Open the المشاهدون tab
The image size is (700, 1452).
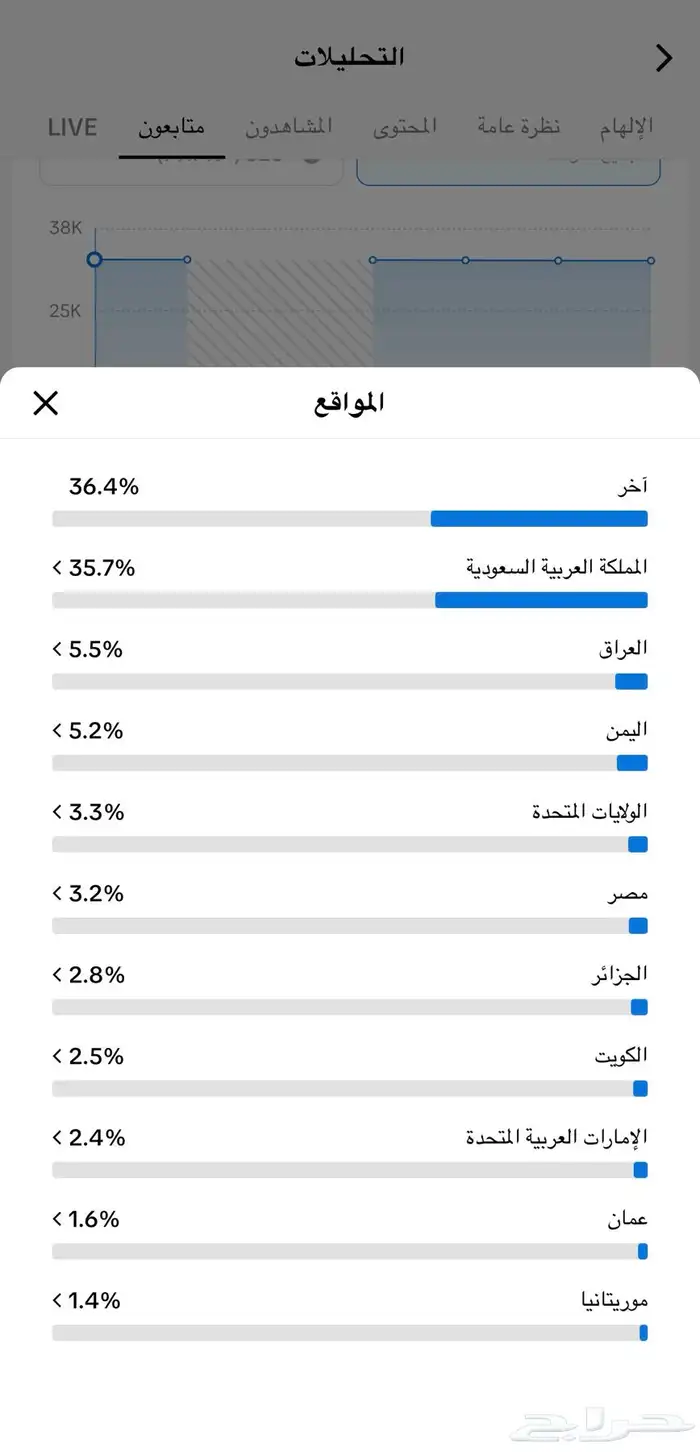(289, 127)
